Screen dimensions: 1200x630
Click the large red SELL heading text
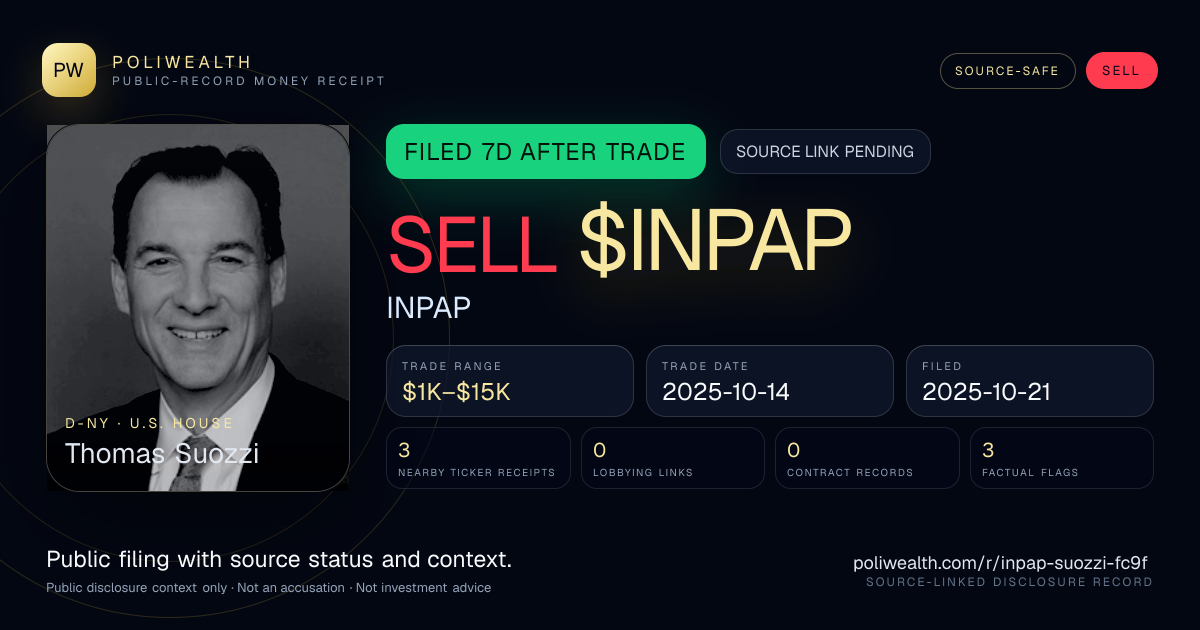click(x=472, y=242)
